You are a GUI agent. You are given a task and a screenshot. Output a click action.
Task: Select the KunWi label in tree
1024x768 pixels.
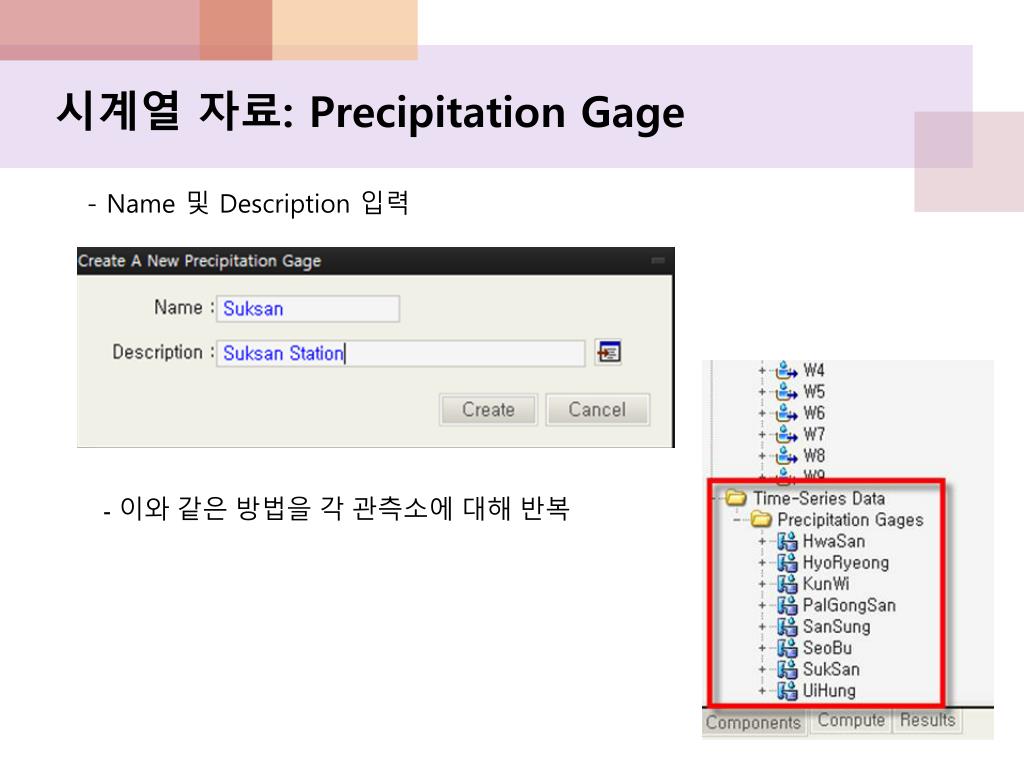click(826, 584)
